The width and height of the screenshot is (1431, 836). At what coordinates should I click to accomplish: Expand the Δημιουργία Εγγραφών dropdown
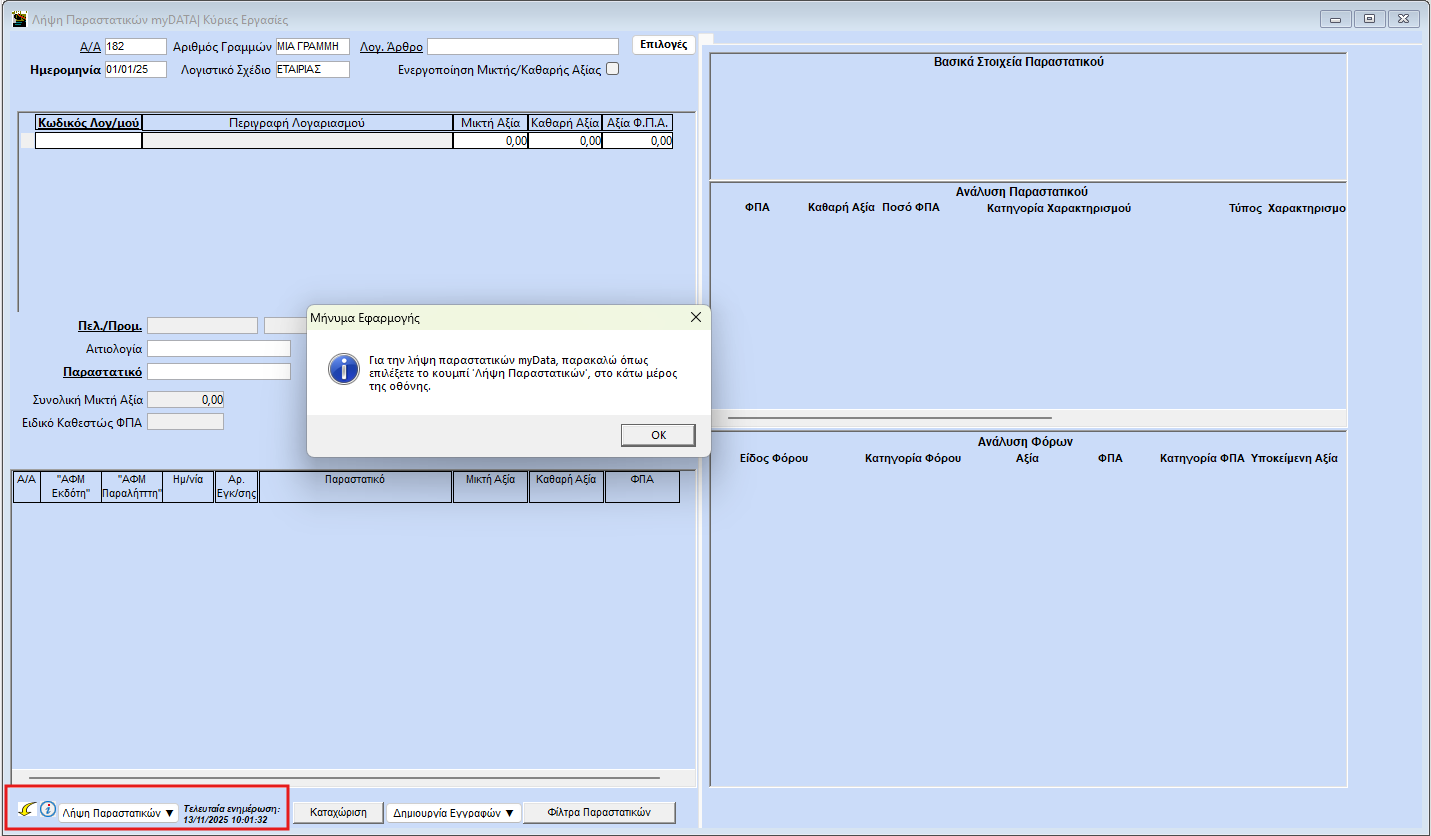click(x=454, y=813)
